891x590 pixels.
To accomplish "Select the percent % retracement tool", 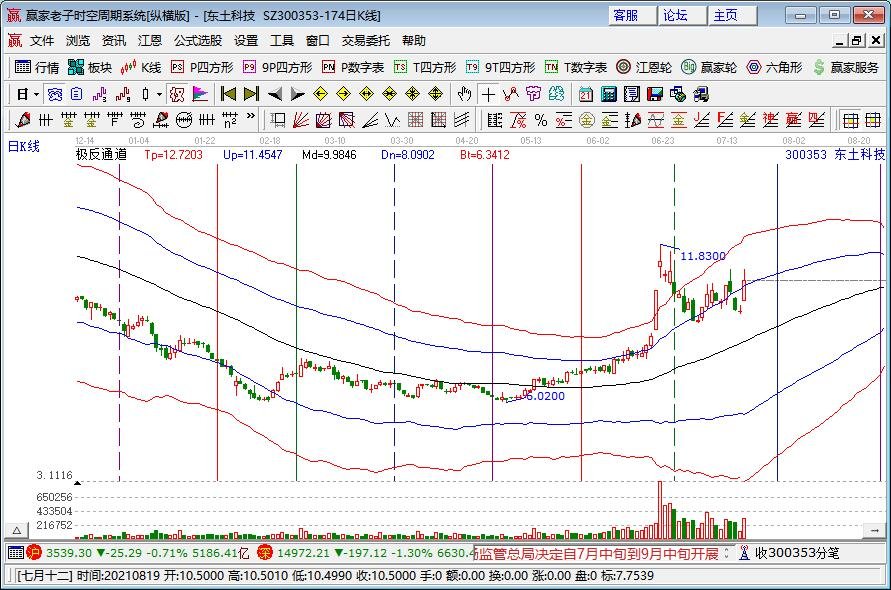I will [540, 120].
